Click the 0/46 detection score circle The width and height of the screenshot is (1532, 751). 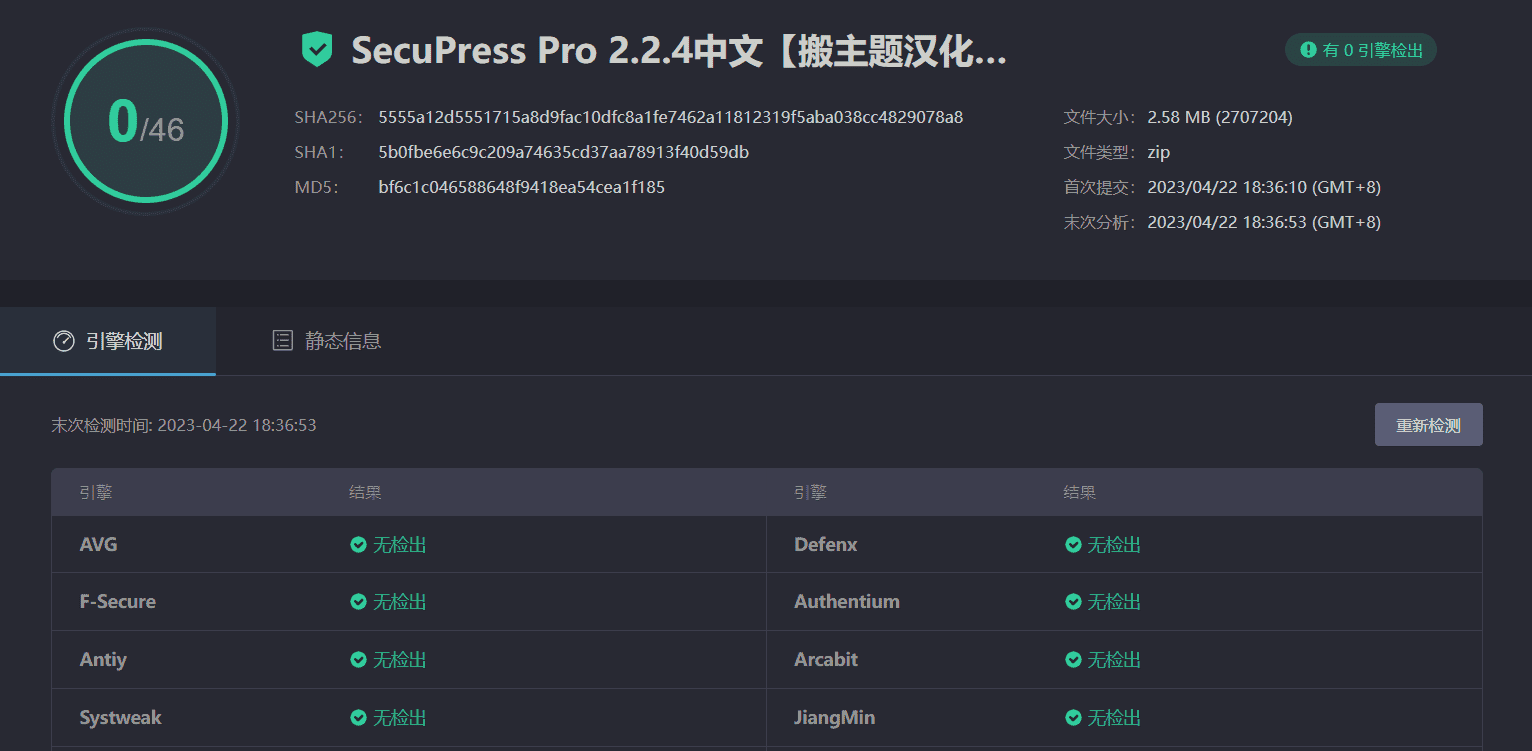(146, 122)
